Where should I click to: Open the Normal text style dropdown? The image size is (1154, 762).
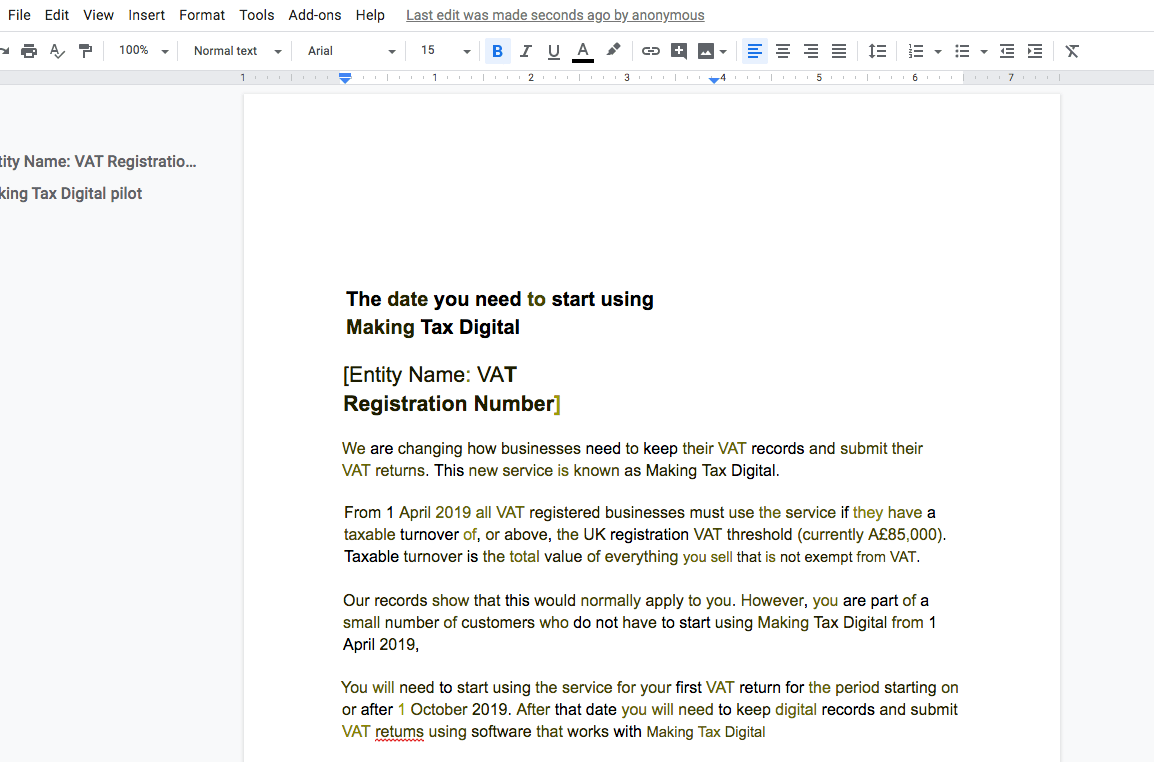237,51
